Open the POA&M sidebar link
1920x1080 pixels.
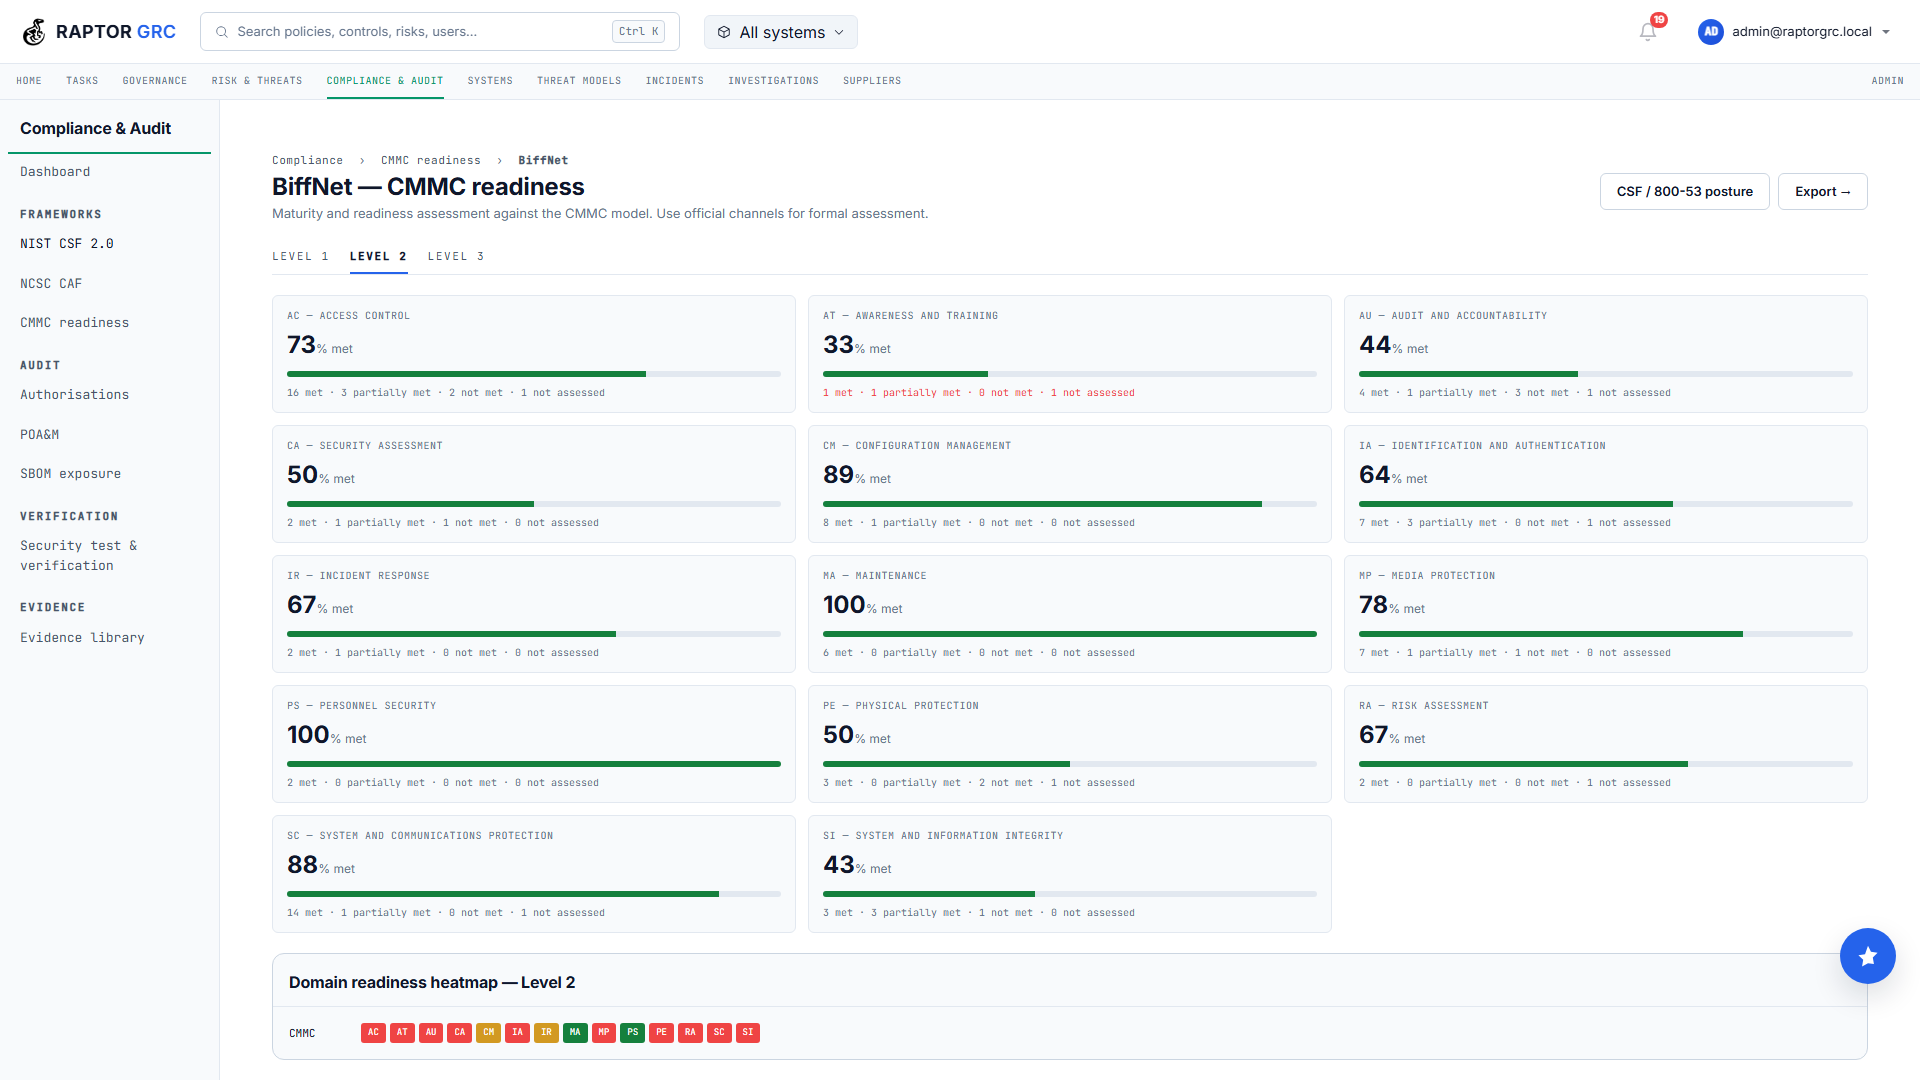pos(40,435)
